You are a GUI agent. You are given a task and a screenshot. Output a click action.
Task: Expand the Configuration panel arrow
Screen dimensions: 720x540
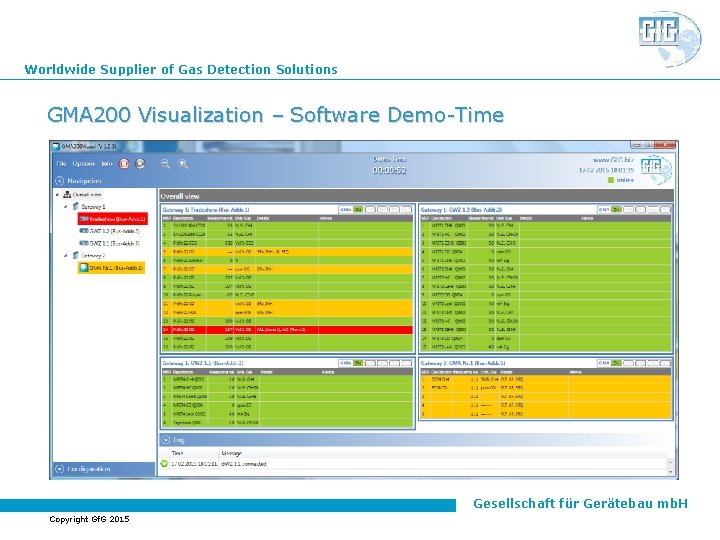(x=59, y=469)
